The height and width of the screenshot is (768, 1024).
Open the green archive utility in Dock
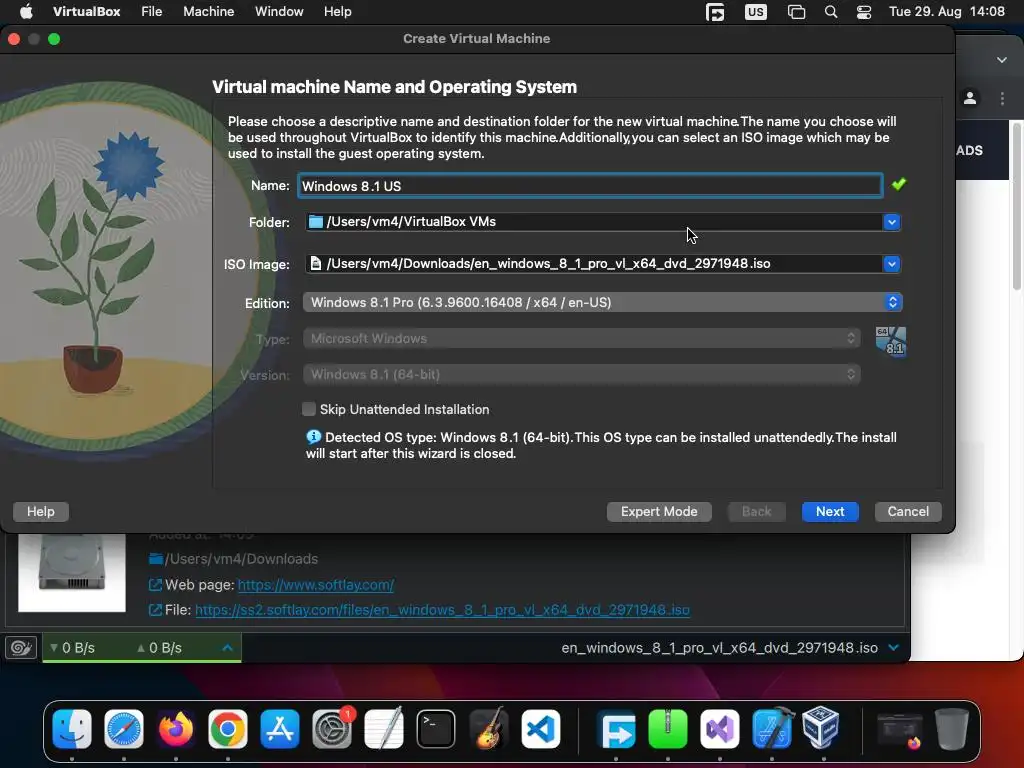tap(667, 728)
